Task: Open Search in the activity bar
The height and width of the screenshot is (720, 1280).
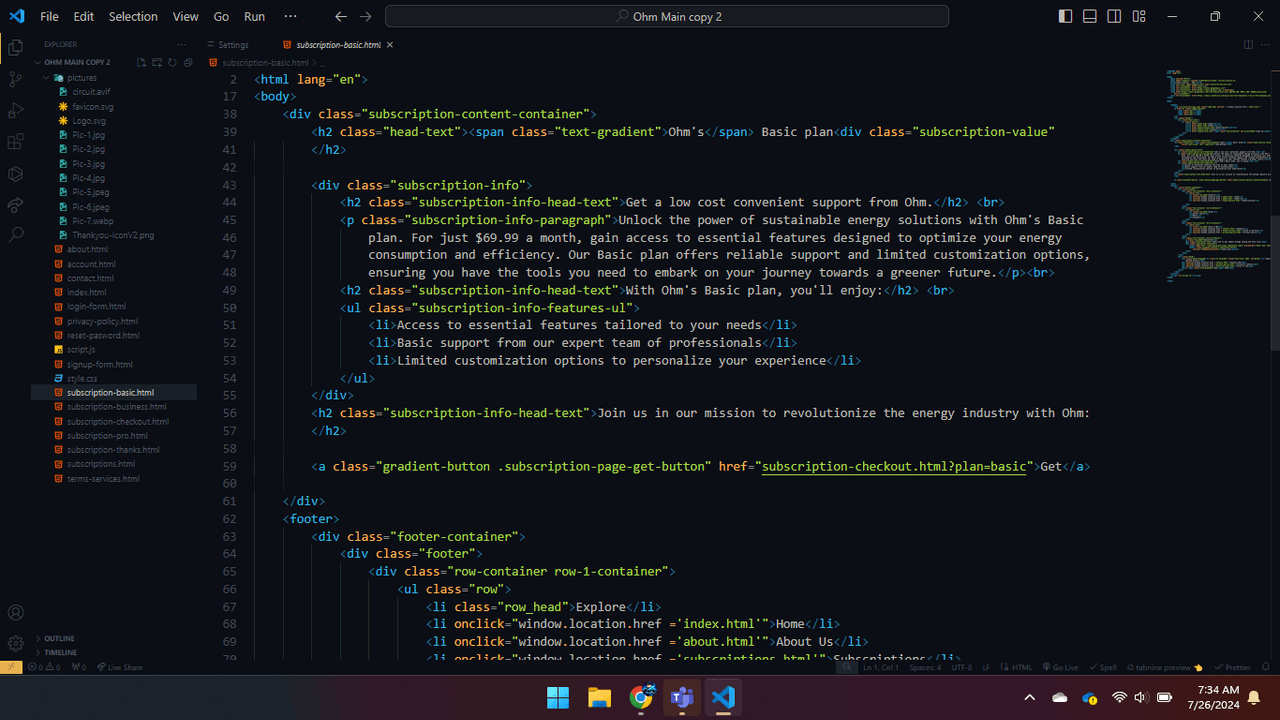Action: [x=15, y=236]
